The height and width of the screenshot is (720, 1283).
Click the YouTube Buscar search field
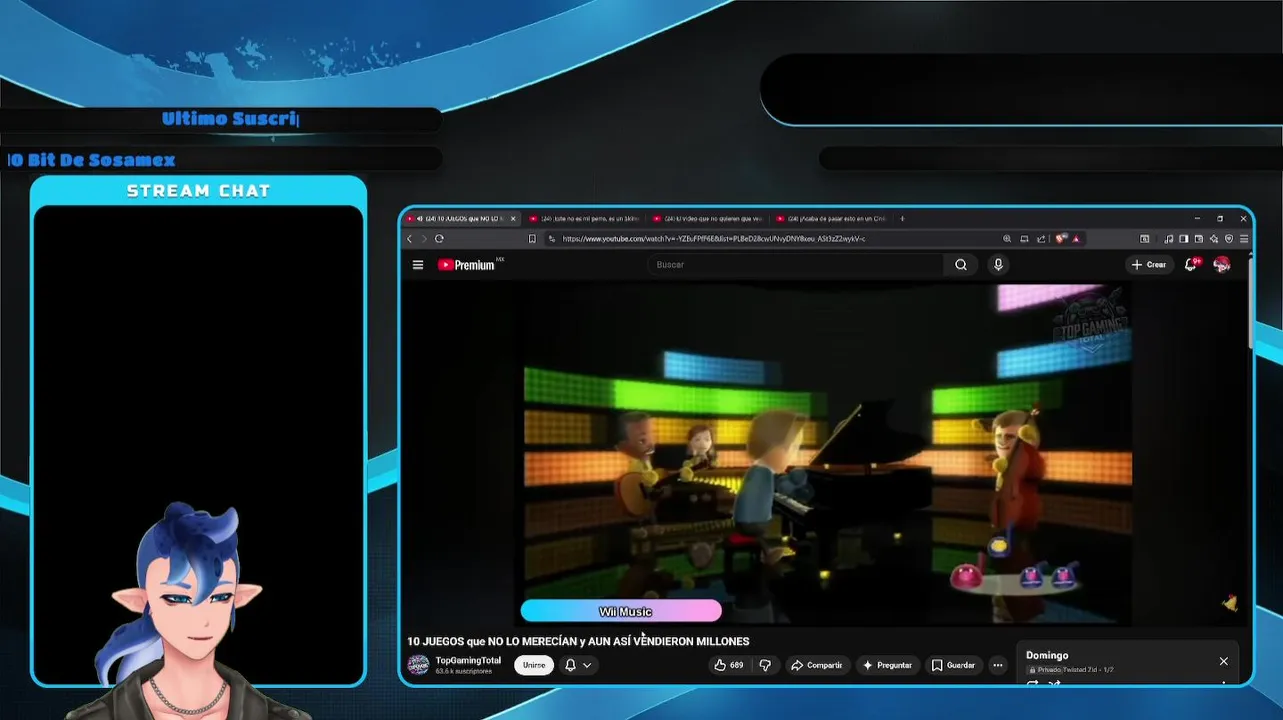click(795, 265)
